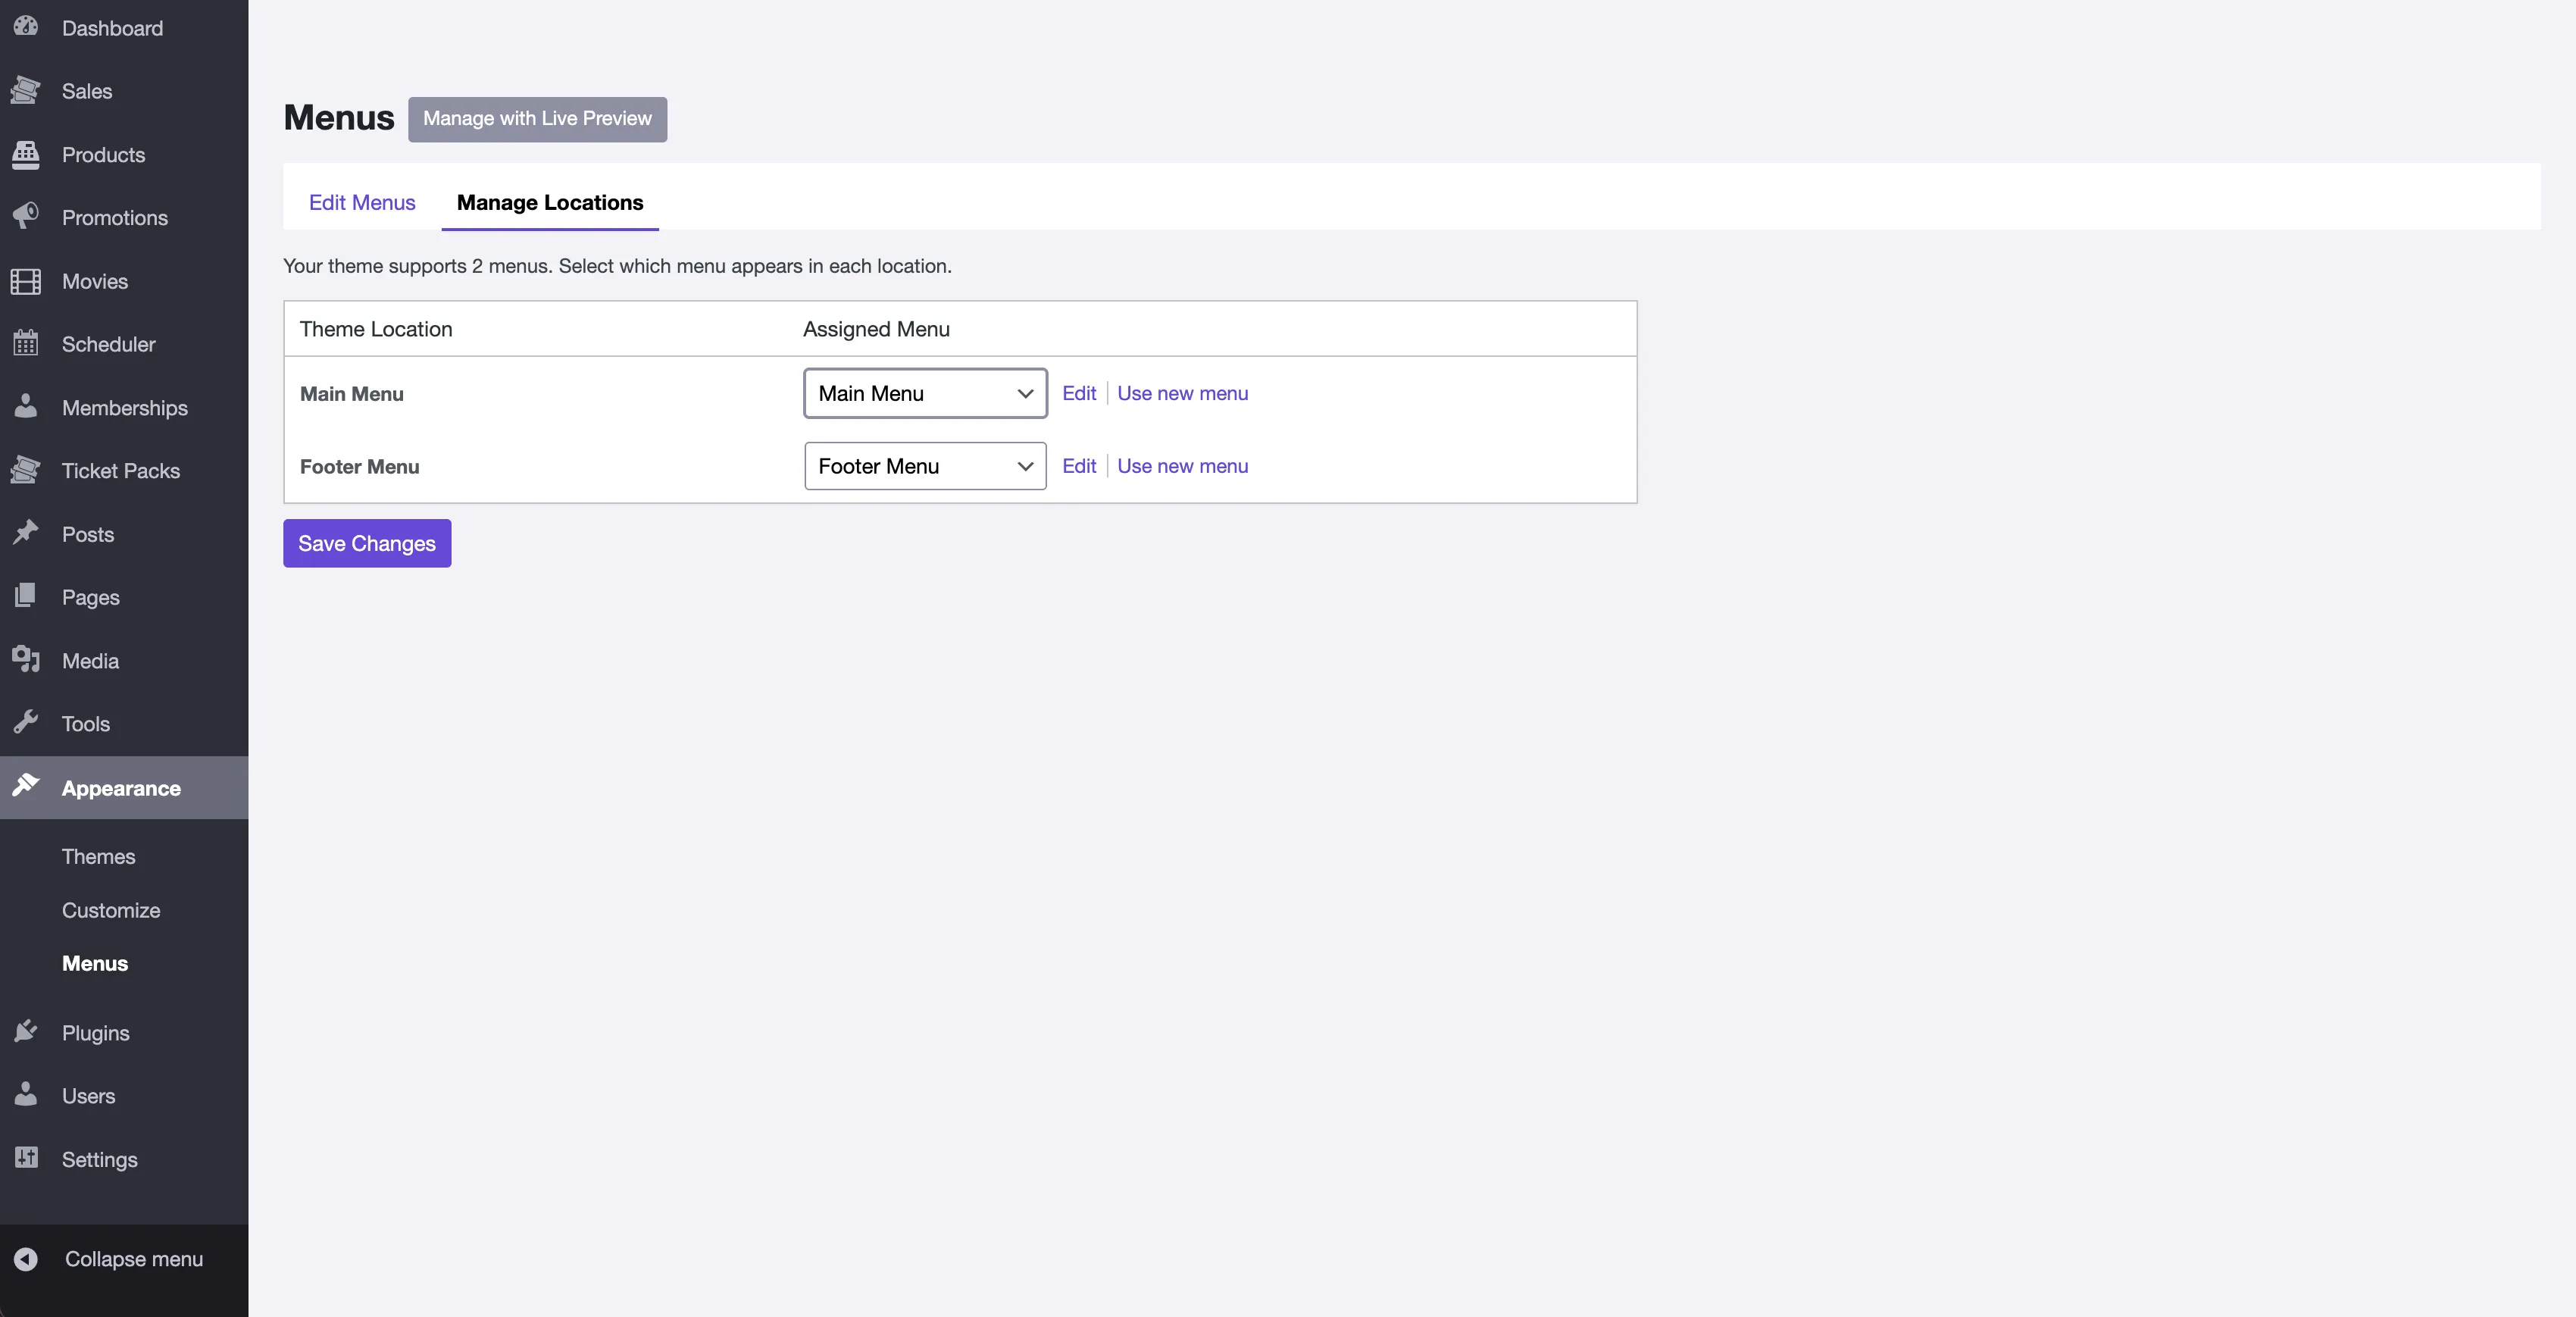Click Use new menu for Footer Menu
This screenshot has height=1317, width=2576.
1182,466
